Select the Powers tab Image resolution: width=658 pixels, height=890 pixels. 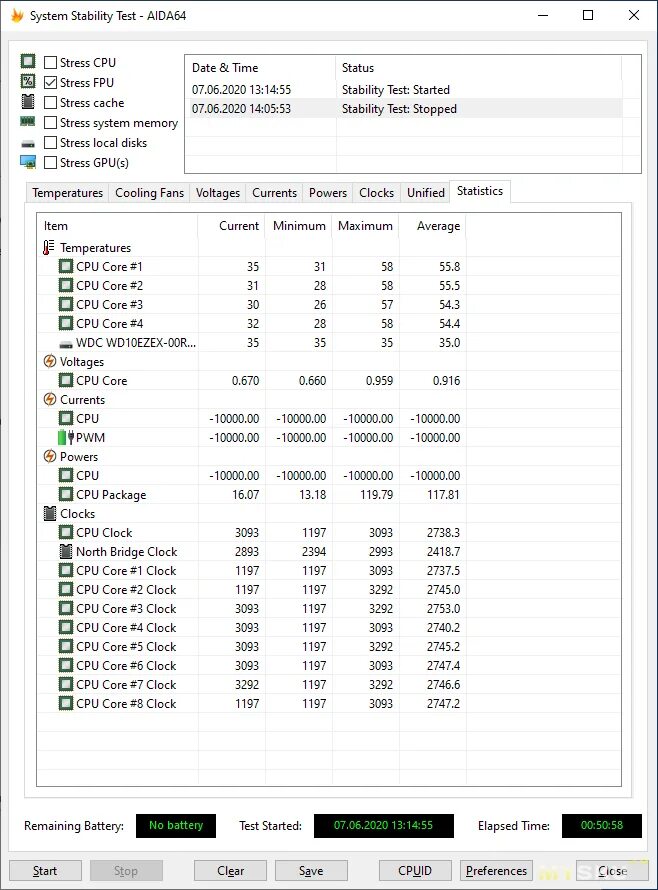328,193
